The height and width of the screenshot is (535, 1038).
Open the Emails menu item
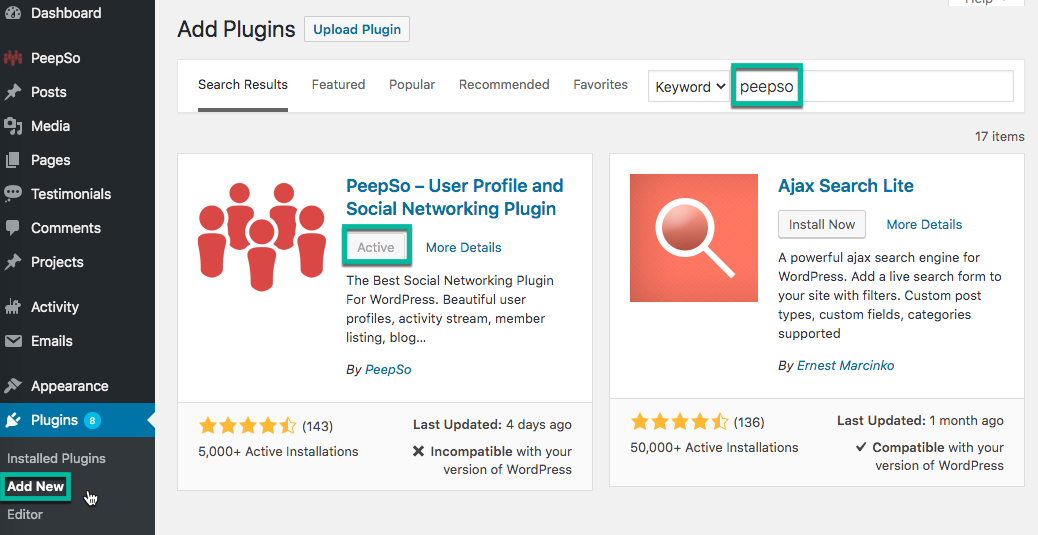[x=52, y=341]
